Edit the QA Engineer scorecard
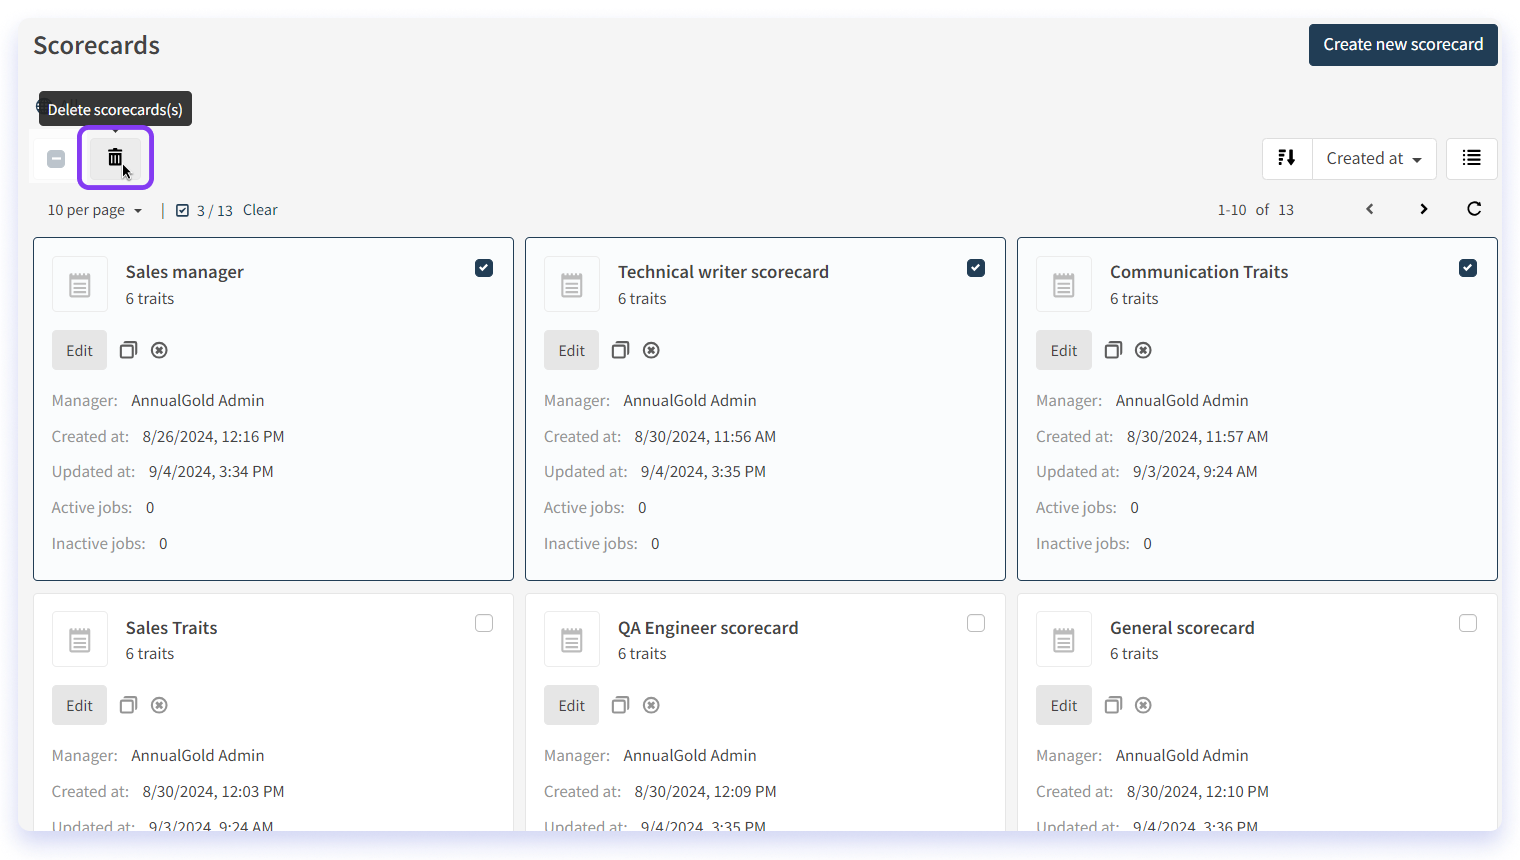Viewport: 1520px width, 860px height. point(571,705)
